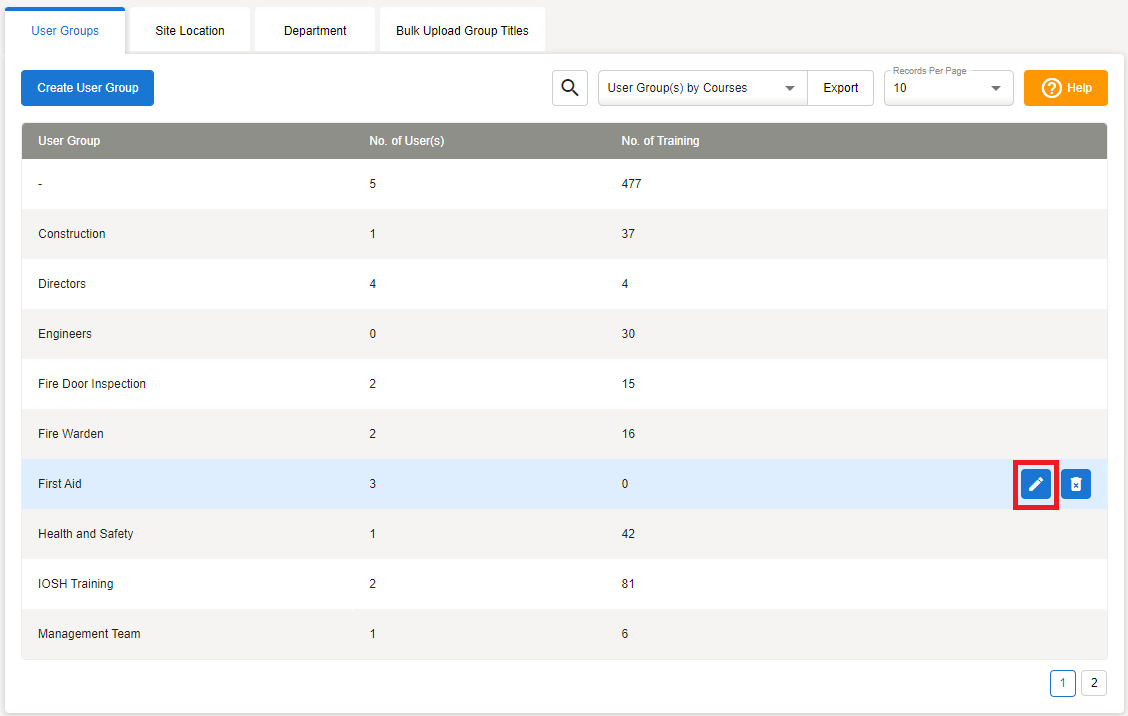The width and height of the screenshot is (1128, 716).
Task: Click the No. of Training column header
Action: click(x=660, y=141)
